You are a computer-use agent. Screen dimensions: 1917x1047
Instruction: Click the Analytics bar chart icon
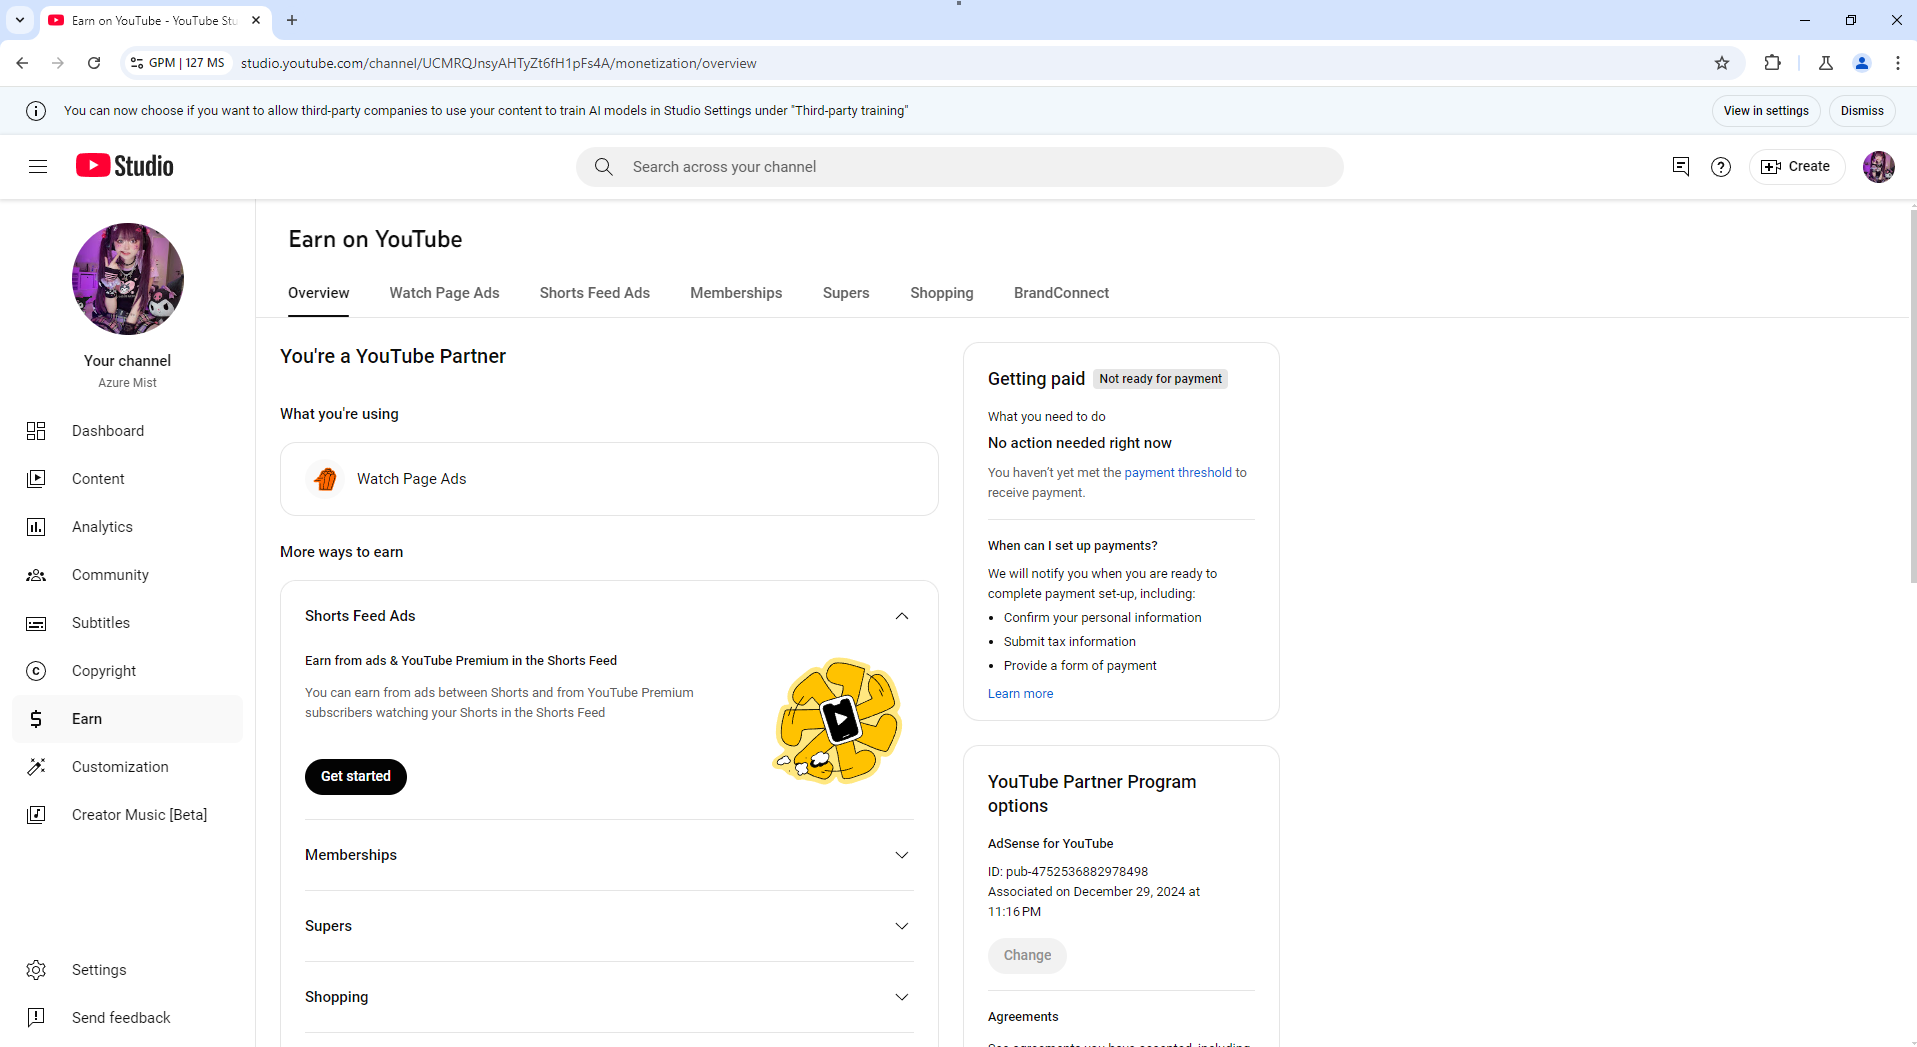(36, 527)
